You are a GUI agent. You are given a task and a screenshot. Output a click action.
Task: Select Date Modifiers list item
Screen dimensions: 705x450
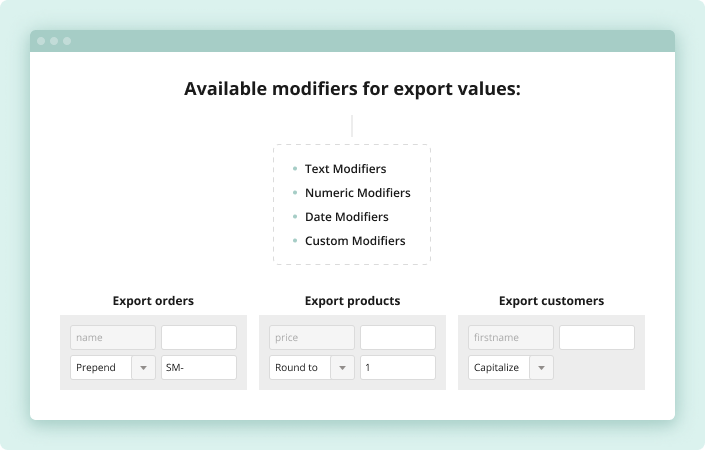[346, 217]
